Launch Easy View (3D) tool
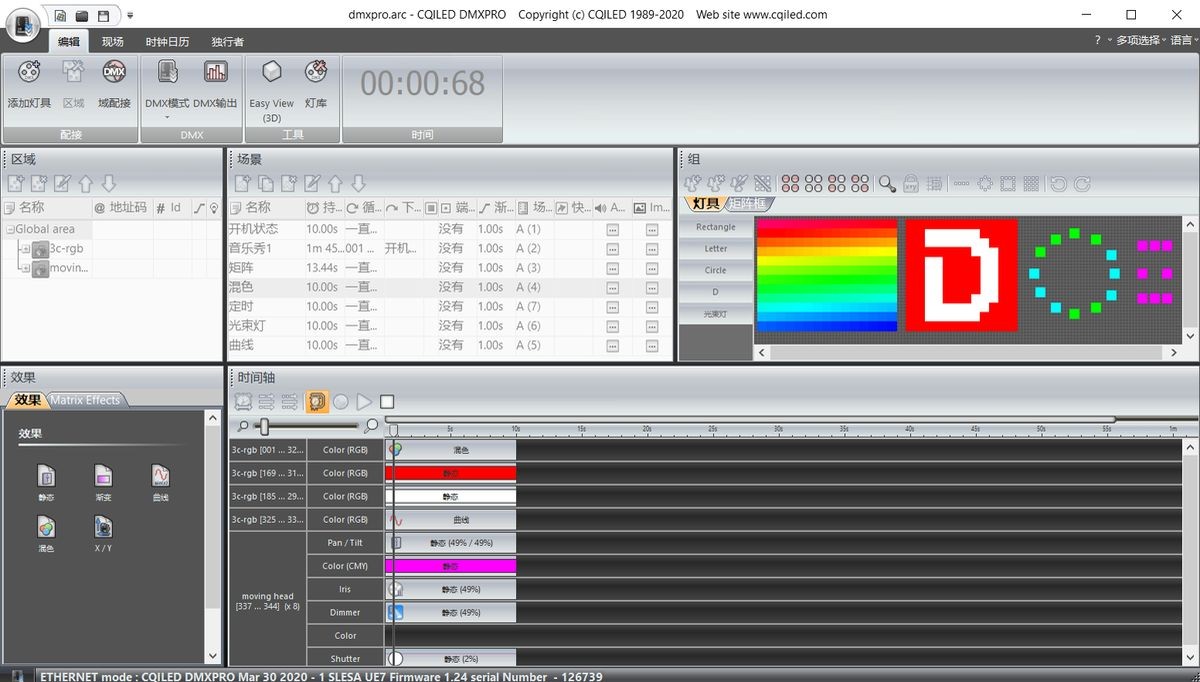 (x=271, y=74)
